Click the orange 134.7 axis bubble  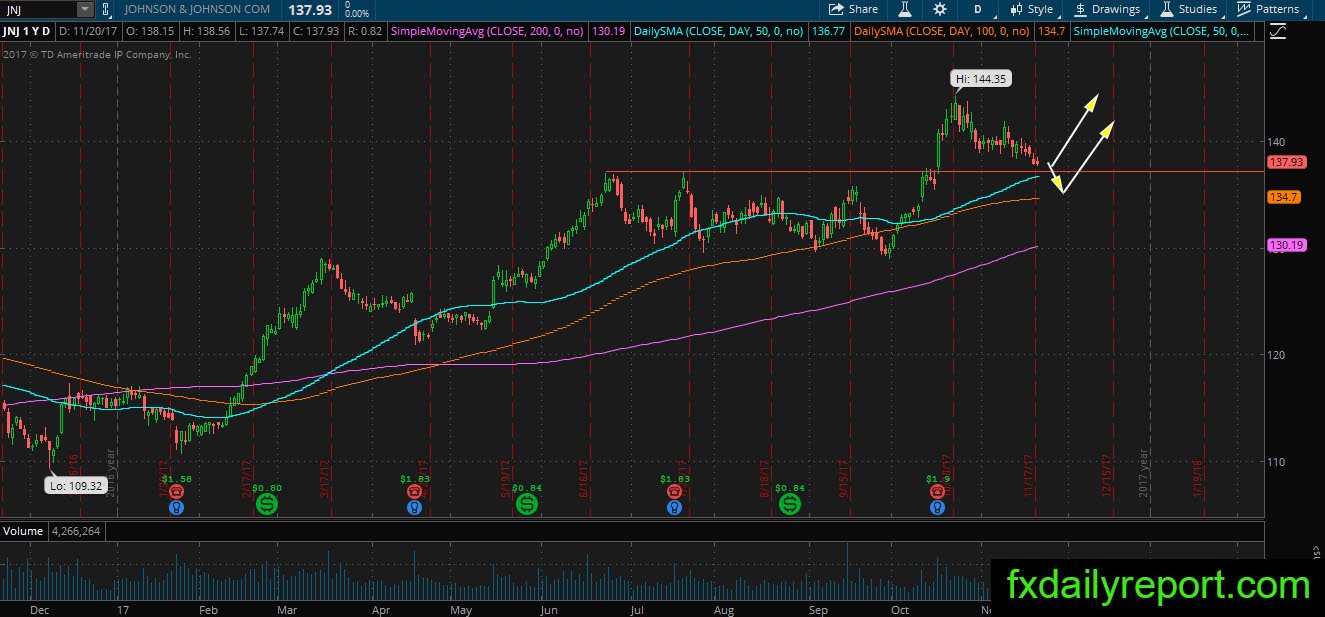pyautogui.click(x=1283, y=197)
